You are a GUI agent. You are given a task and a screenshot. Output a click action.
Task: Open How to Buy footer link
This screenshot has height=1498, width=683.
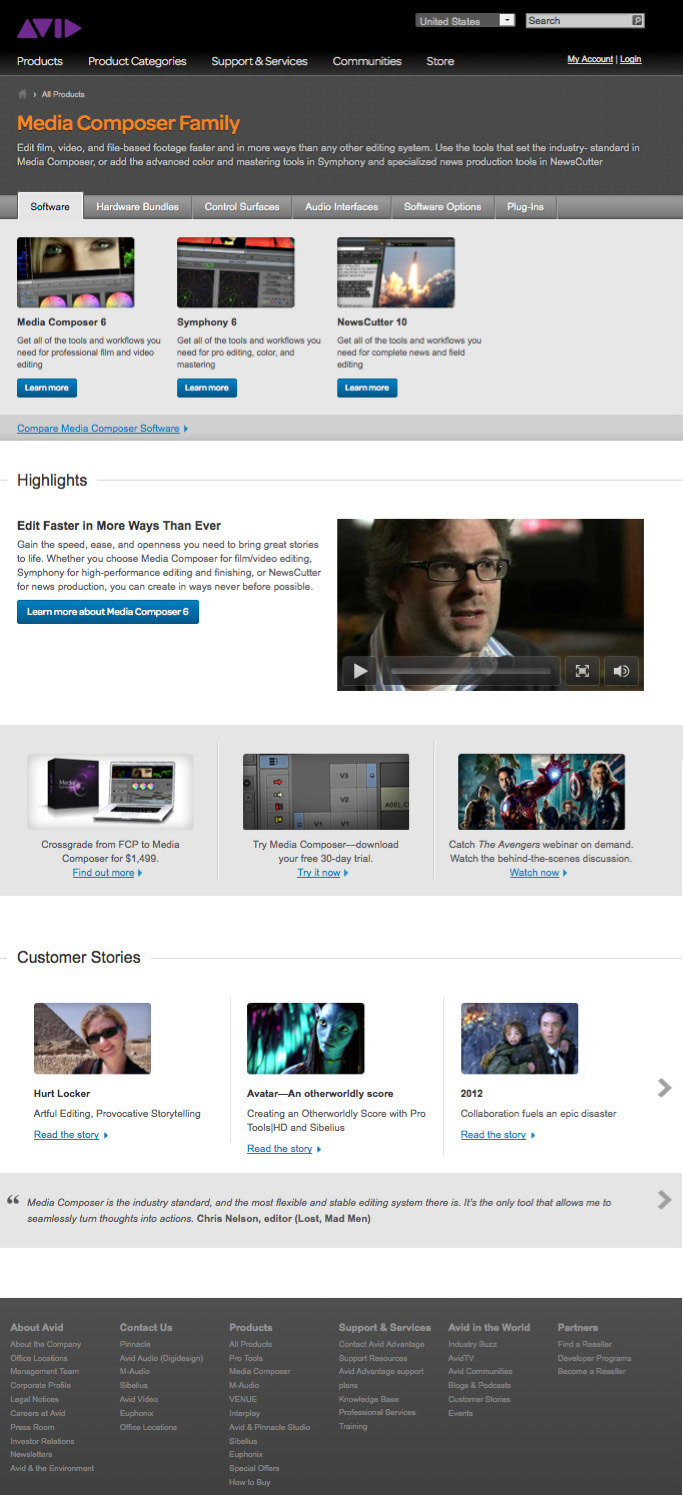(249, 1482)
